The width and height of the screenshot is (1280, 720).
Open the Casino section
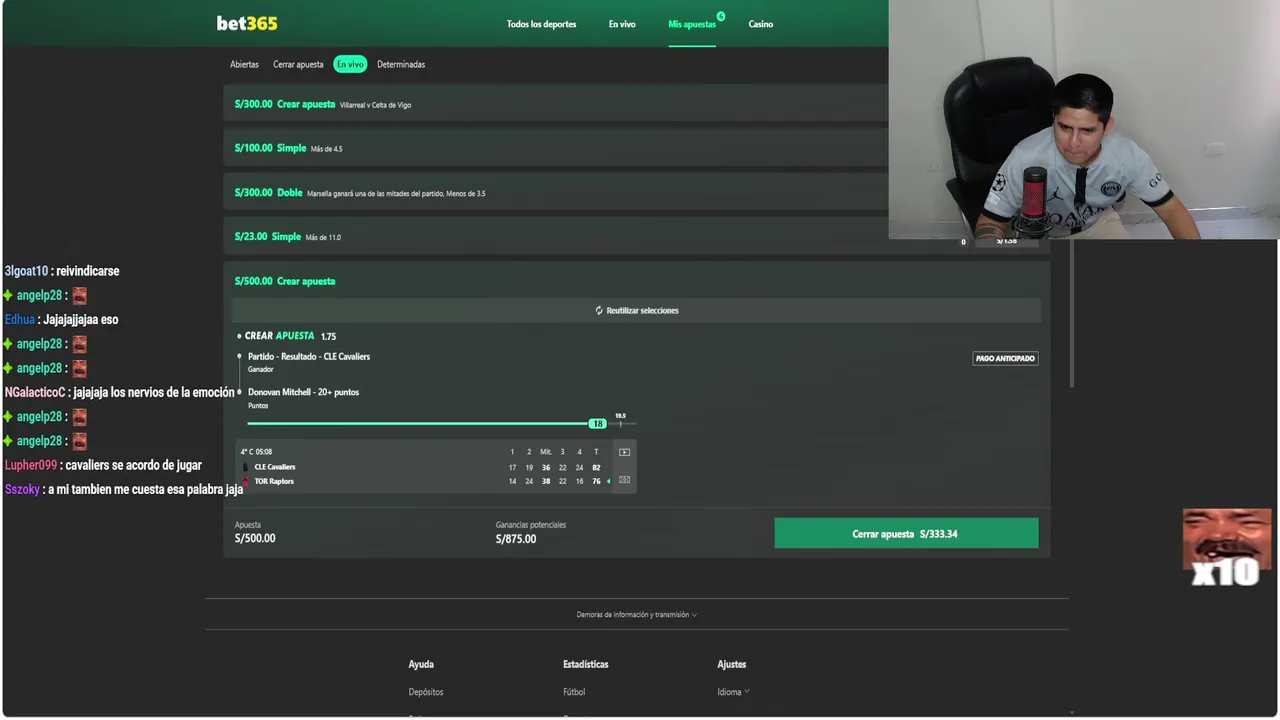pos(761,24)
